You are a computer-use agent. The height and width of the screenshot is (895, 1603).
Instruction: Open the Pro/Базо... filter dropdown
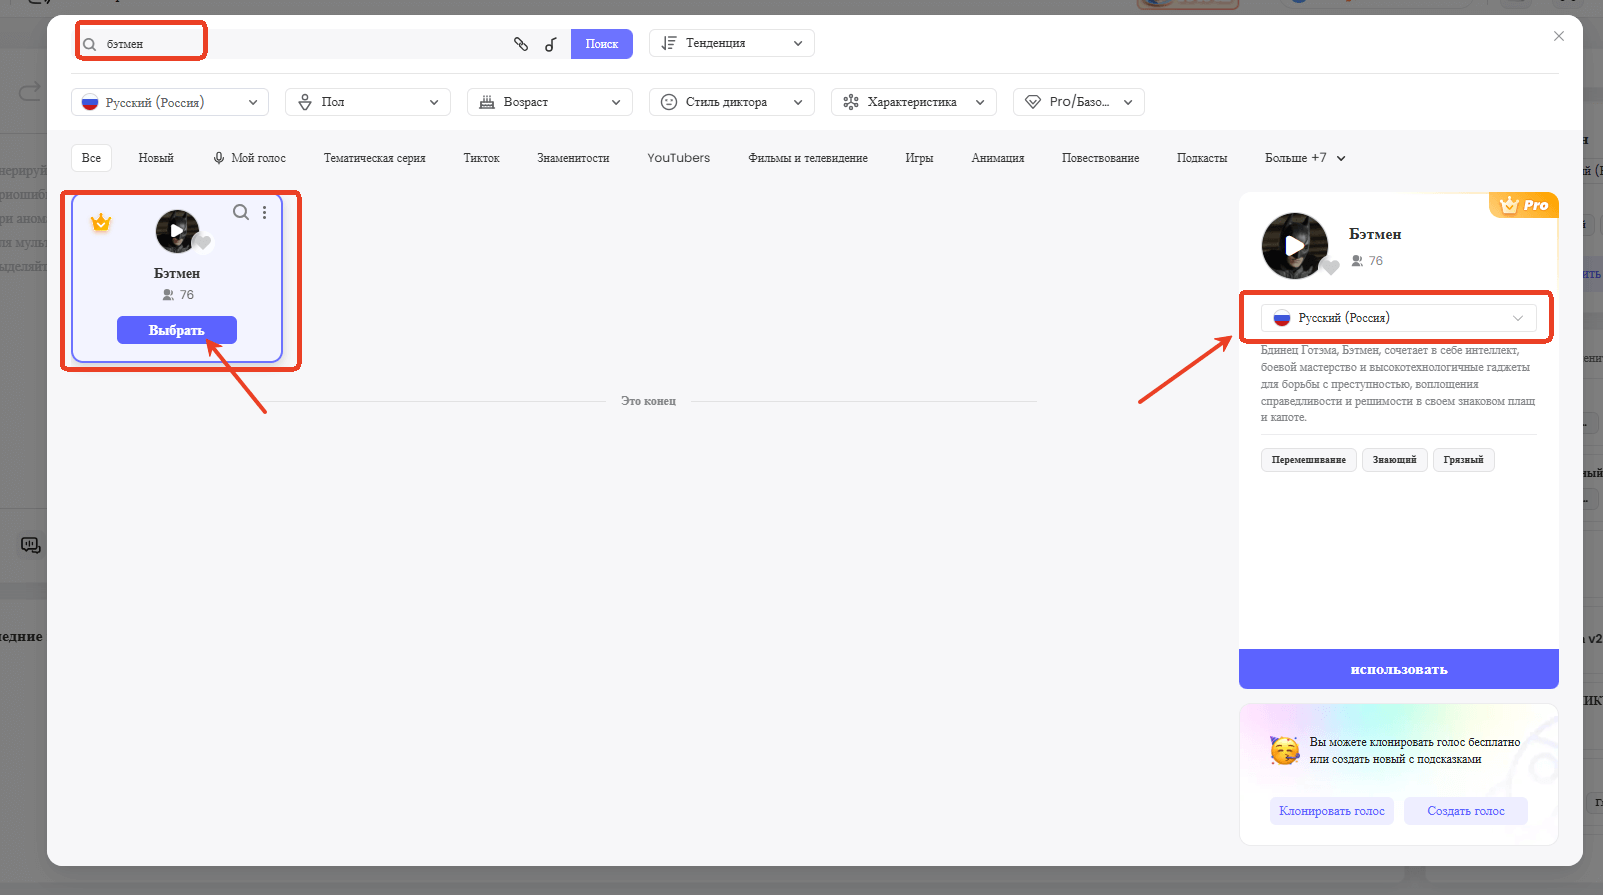[1079, 102]
